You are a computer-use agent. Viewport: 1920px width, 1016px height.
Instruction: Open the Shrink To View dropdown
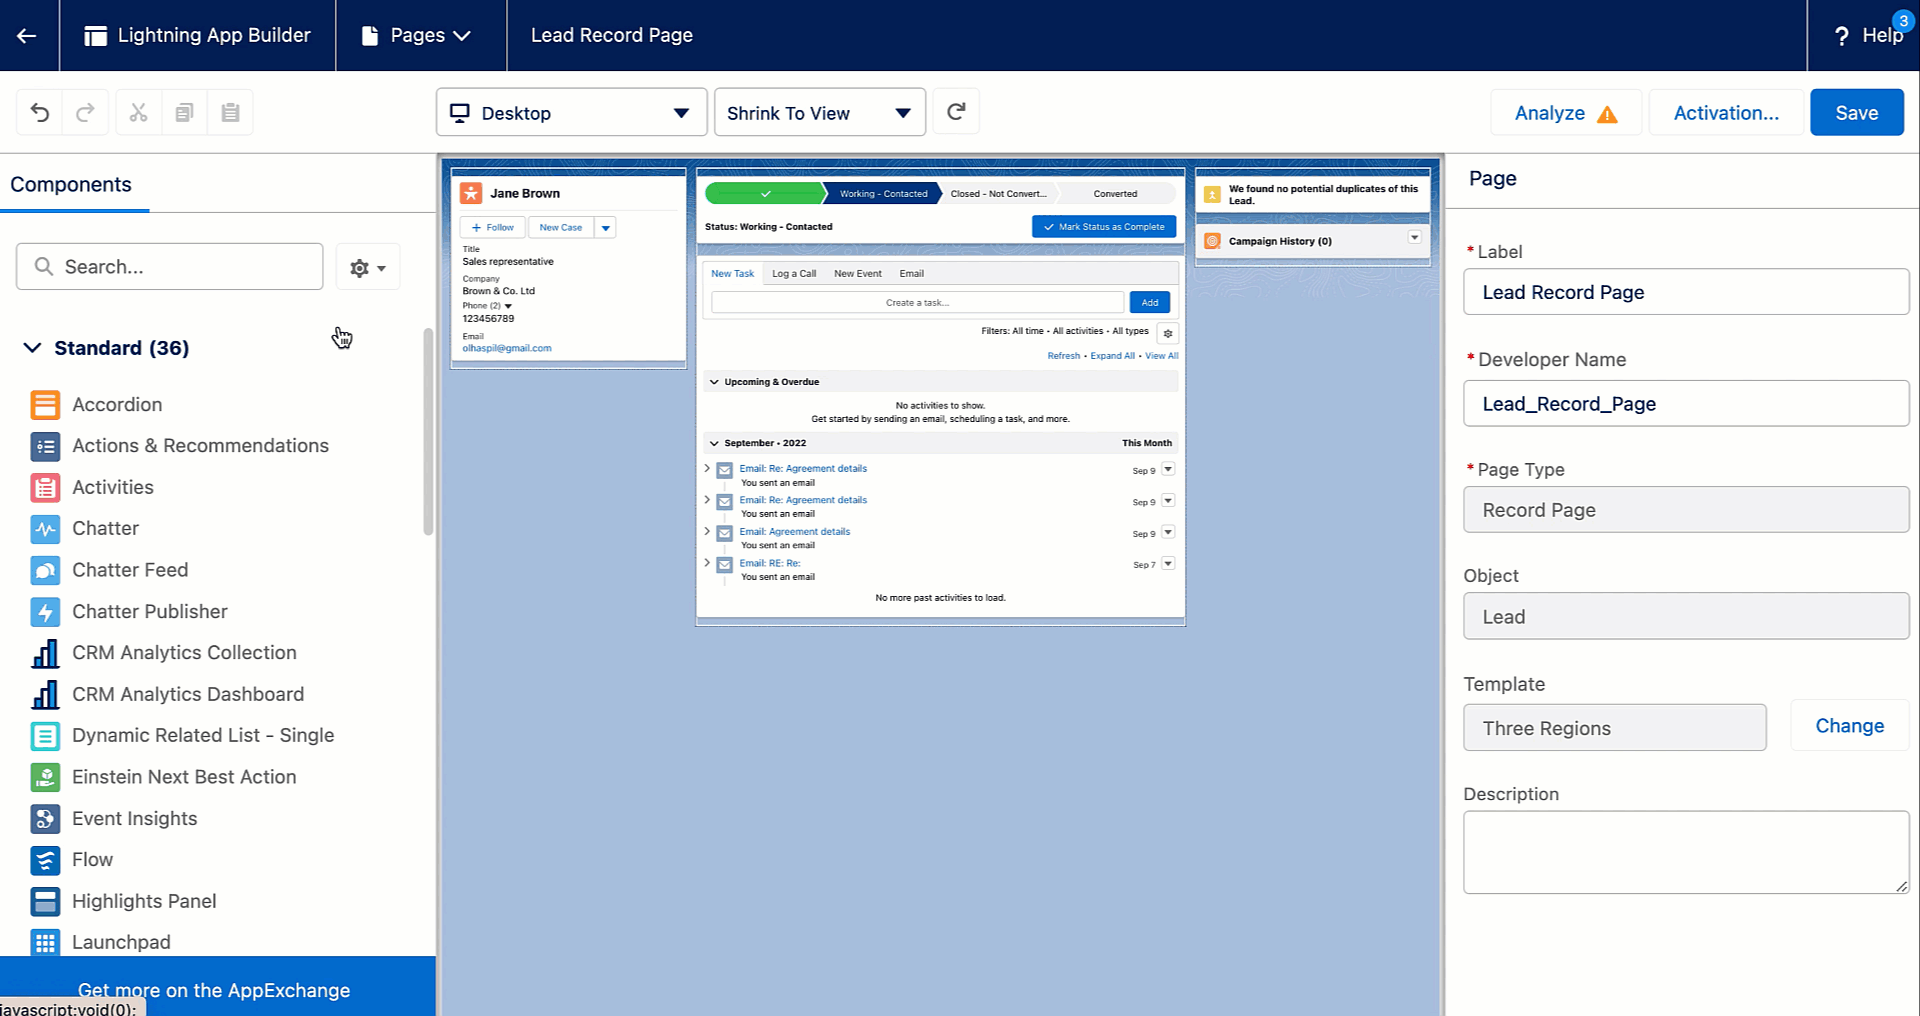[819, 112]
